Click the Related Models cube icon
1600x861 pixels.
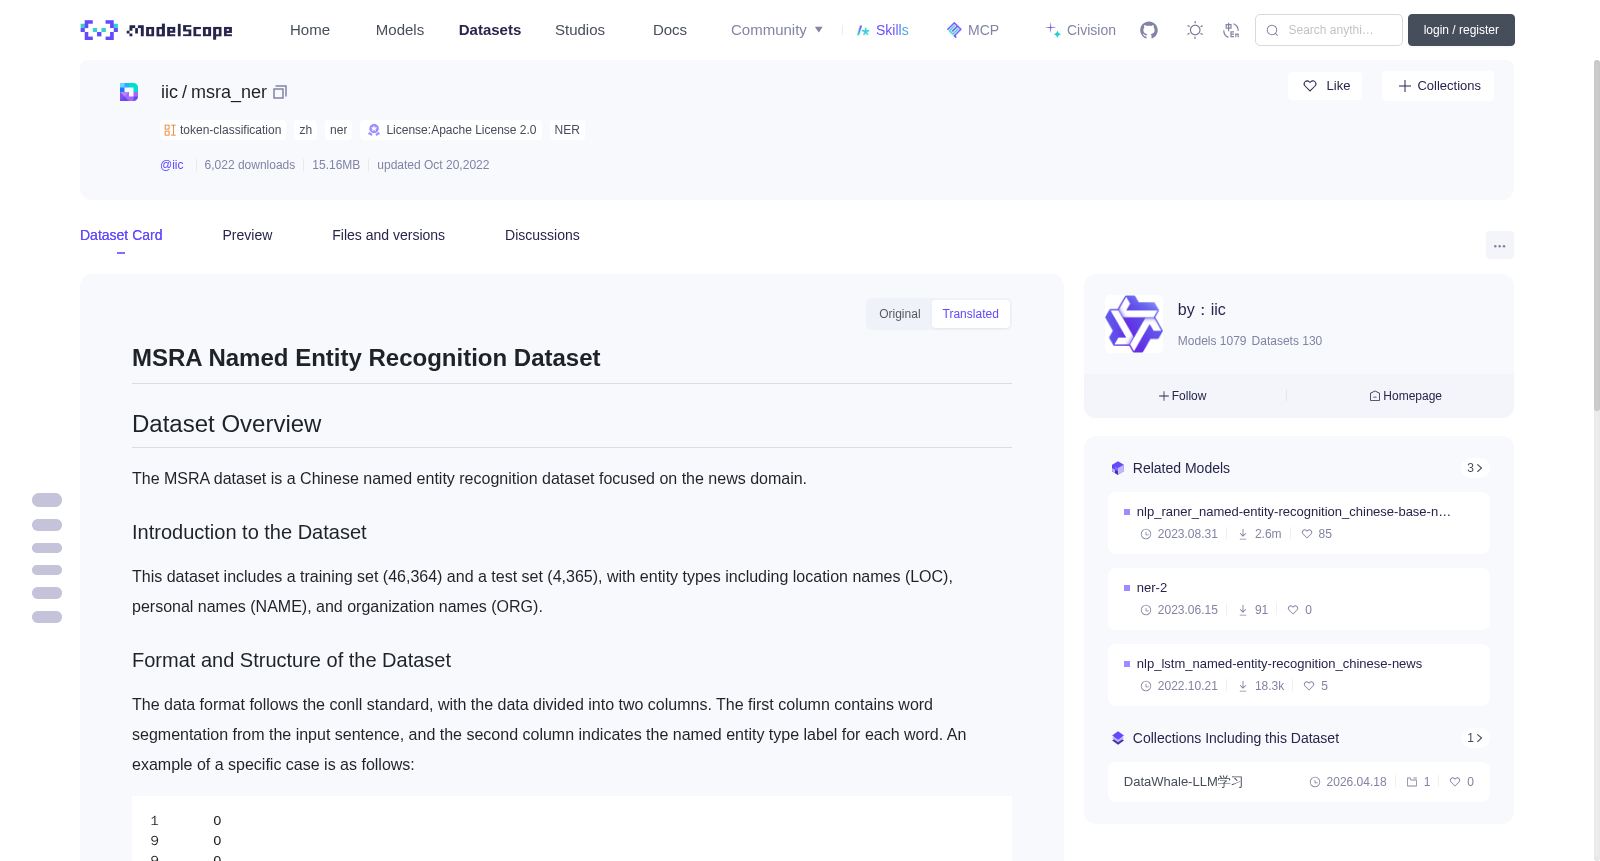tap(1118, 468)
